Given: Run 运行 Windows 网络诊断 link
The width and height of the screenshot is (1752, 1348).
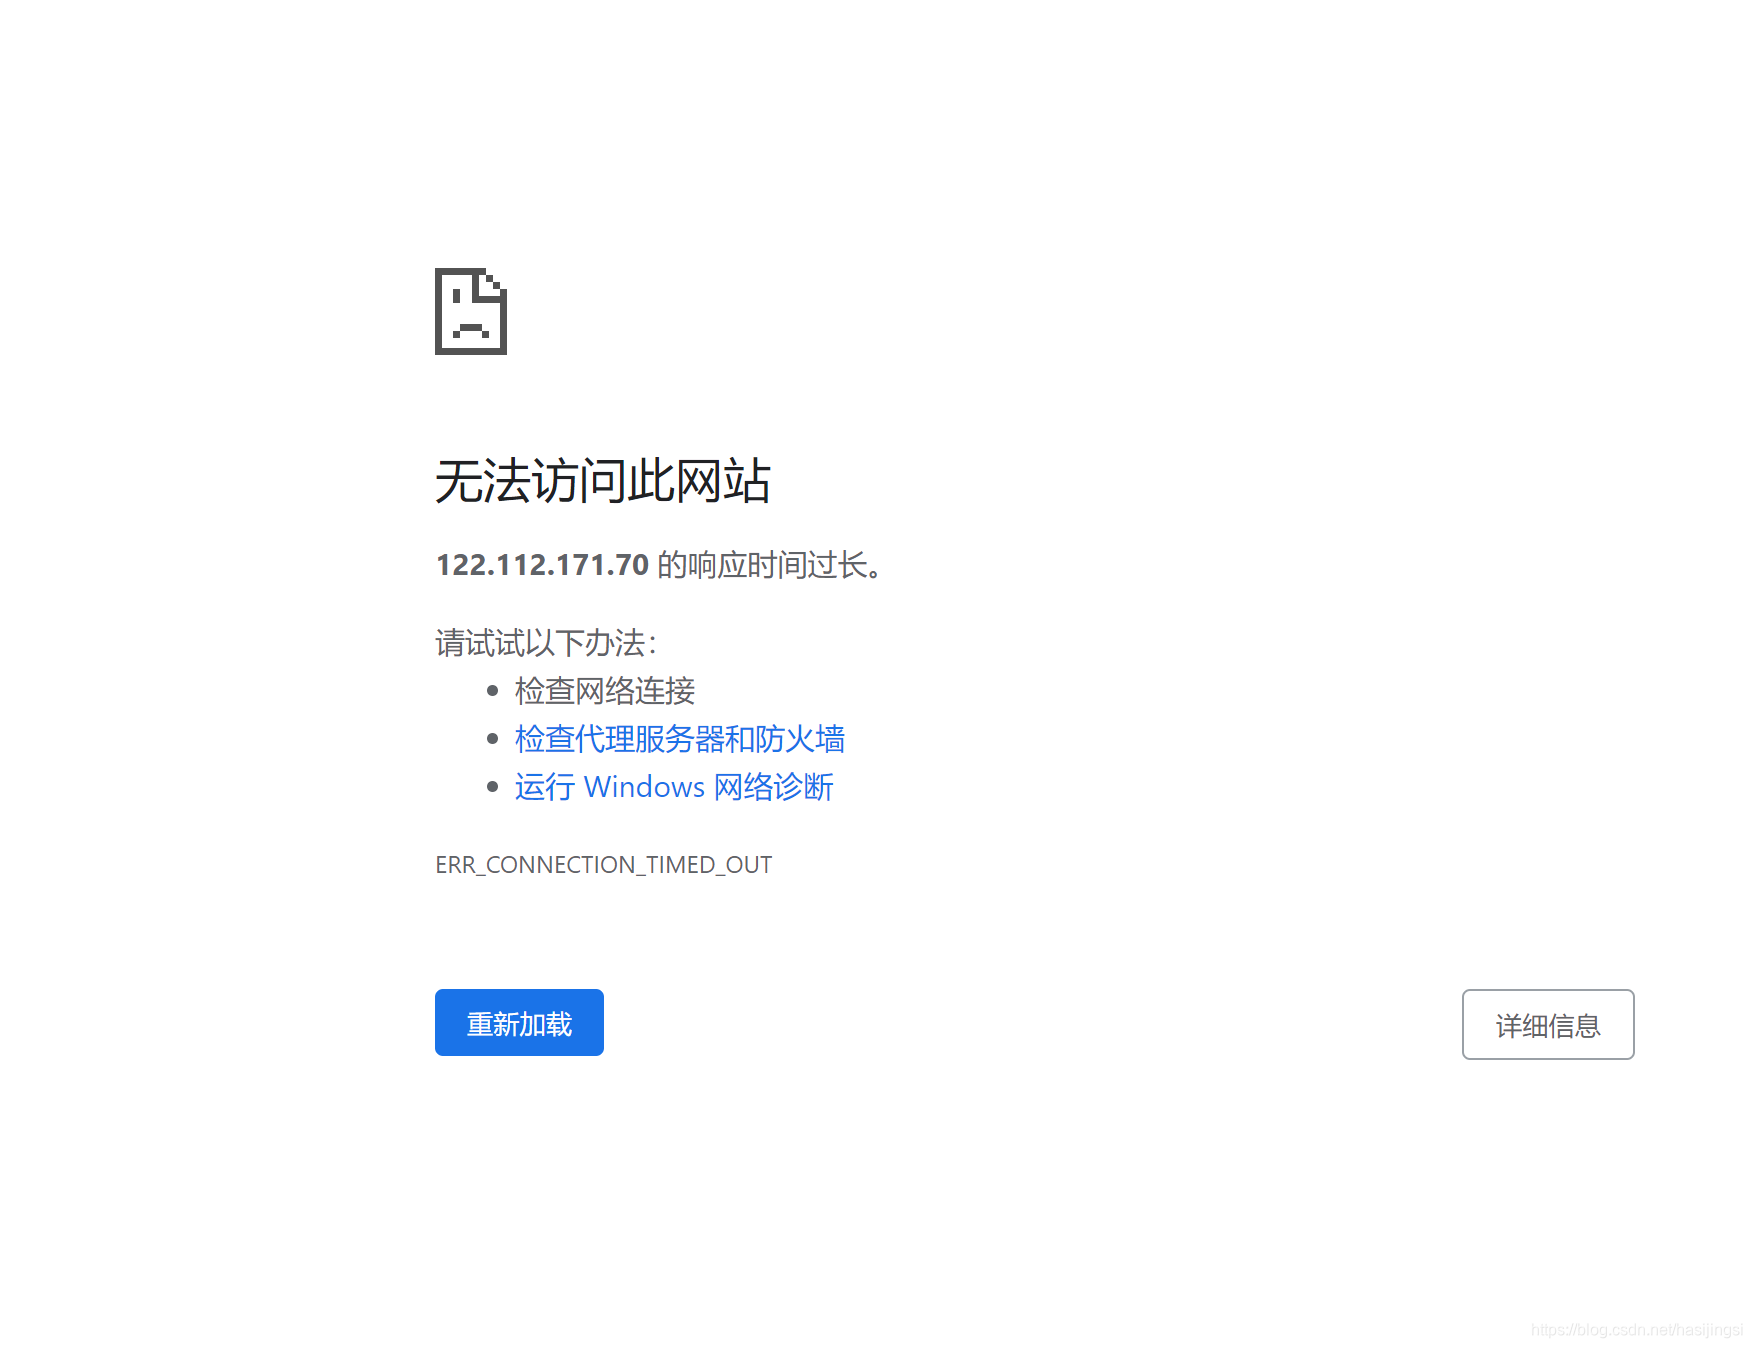Looking at the screenshot, I should [x=674, y=787].
